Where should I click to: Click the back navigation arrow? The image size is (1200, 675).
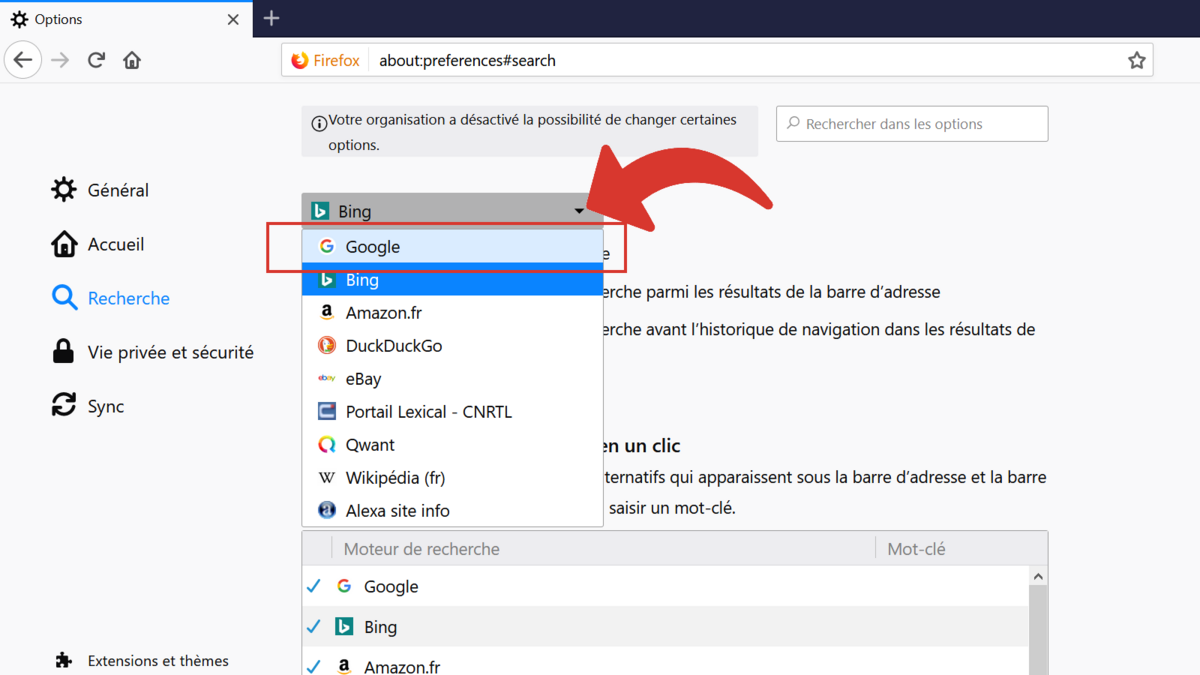[23, 60]
